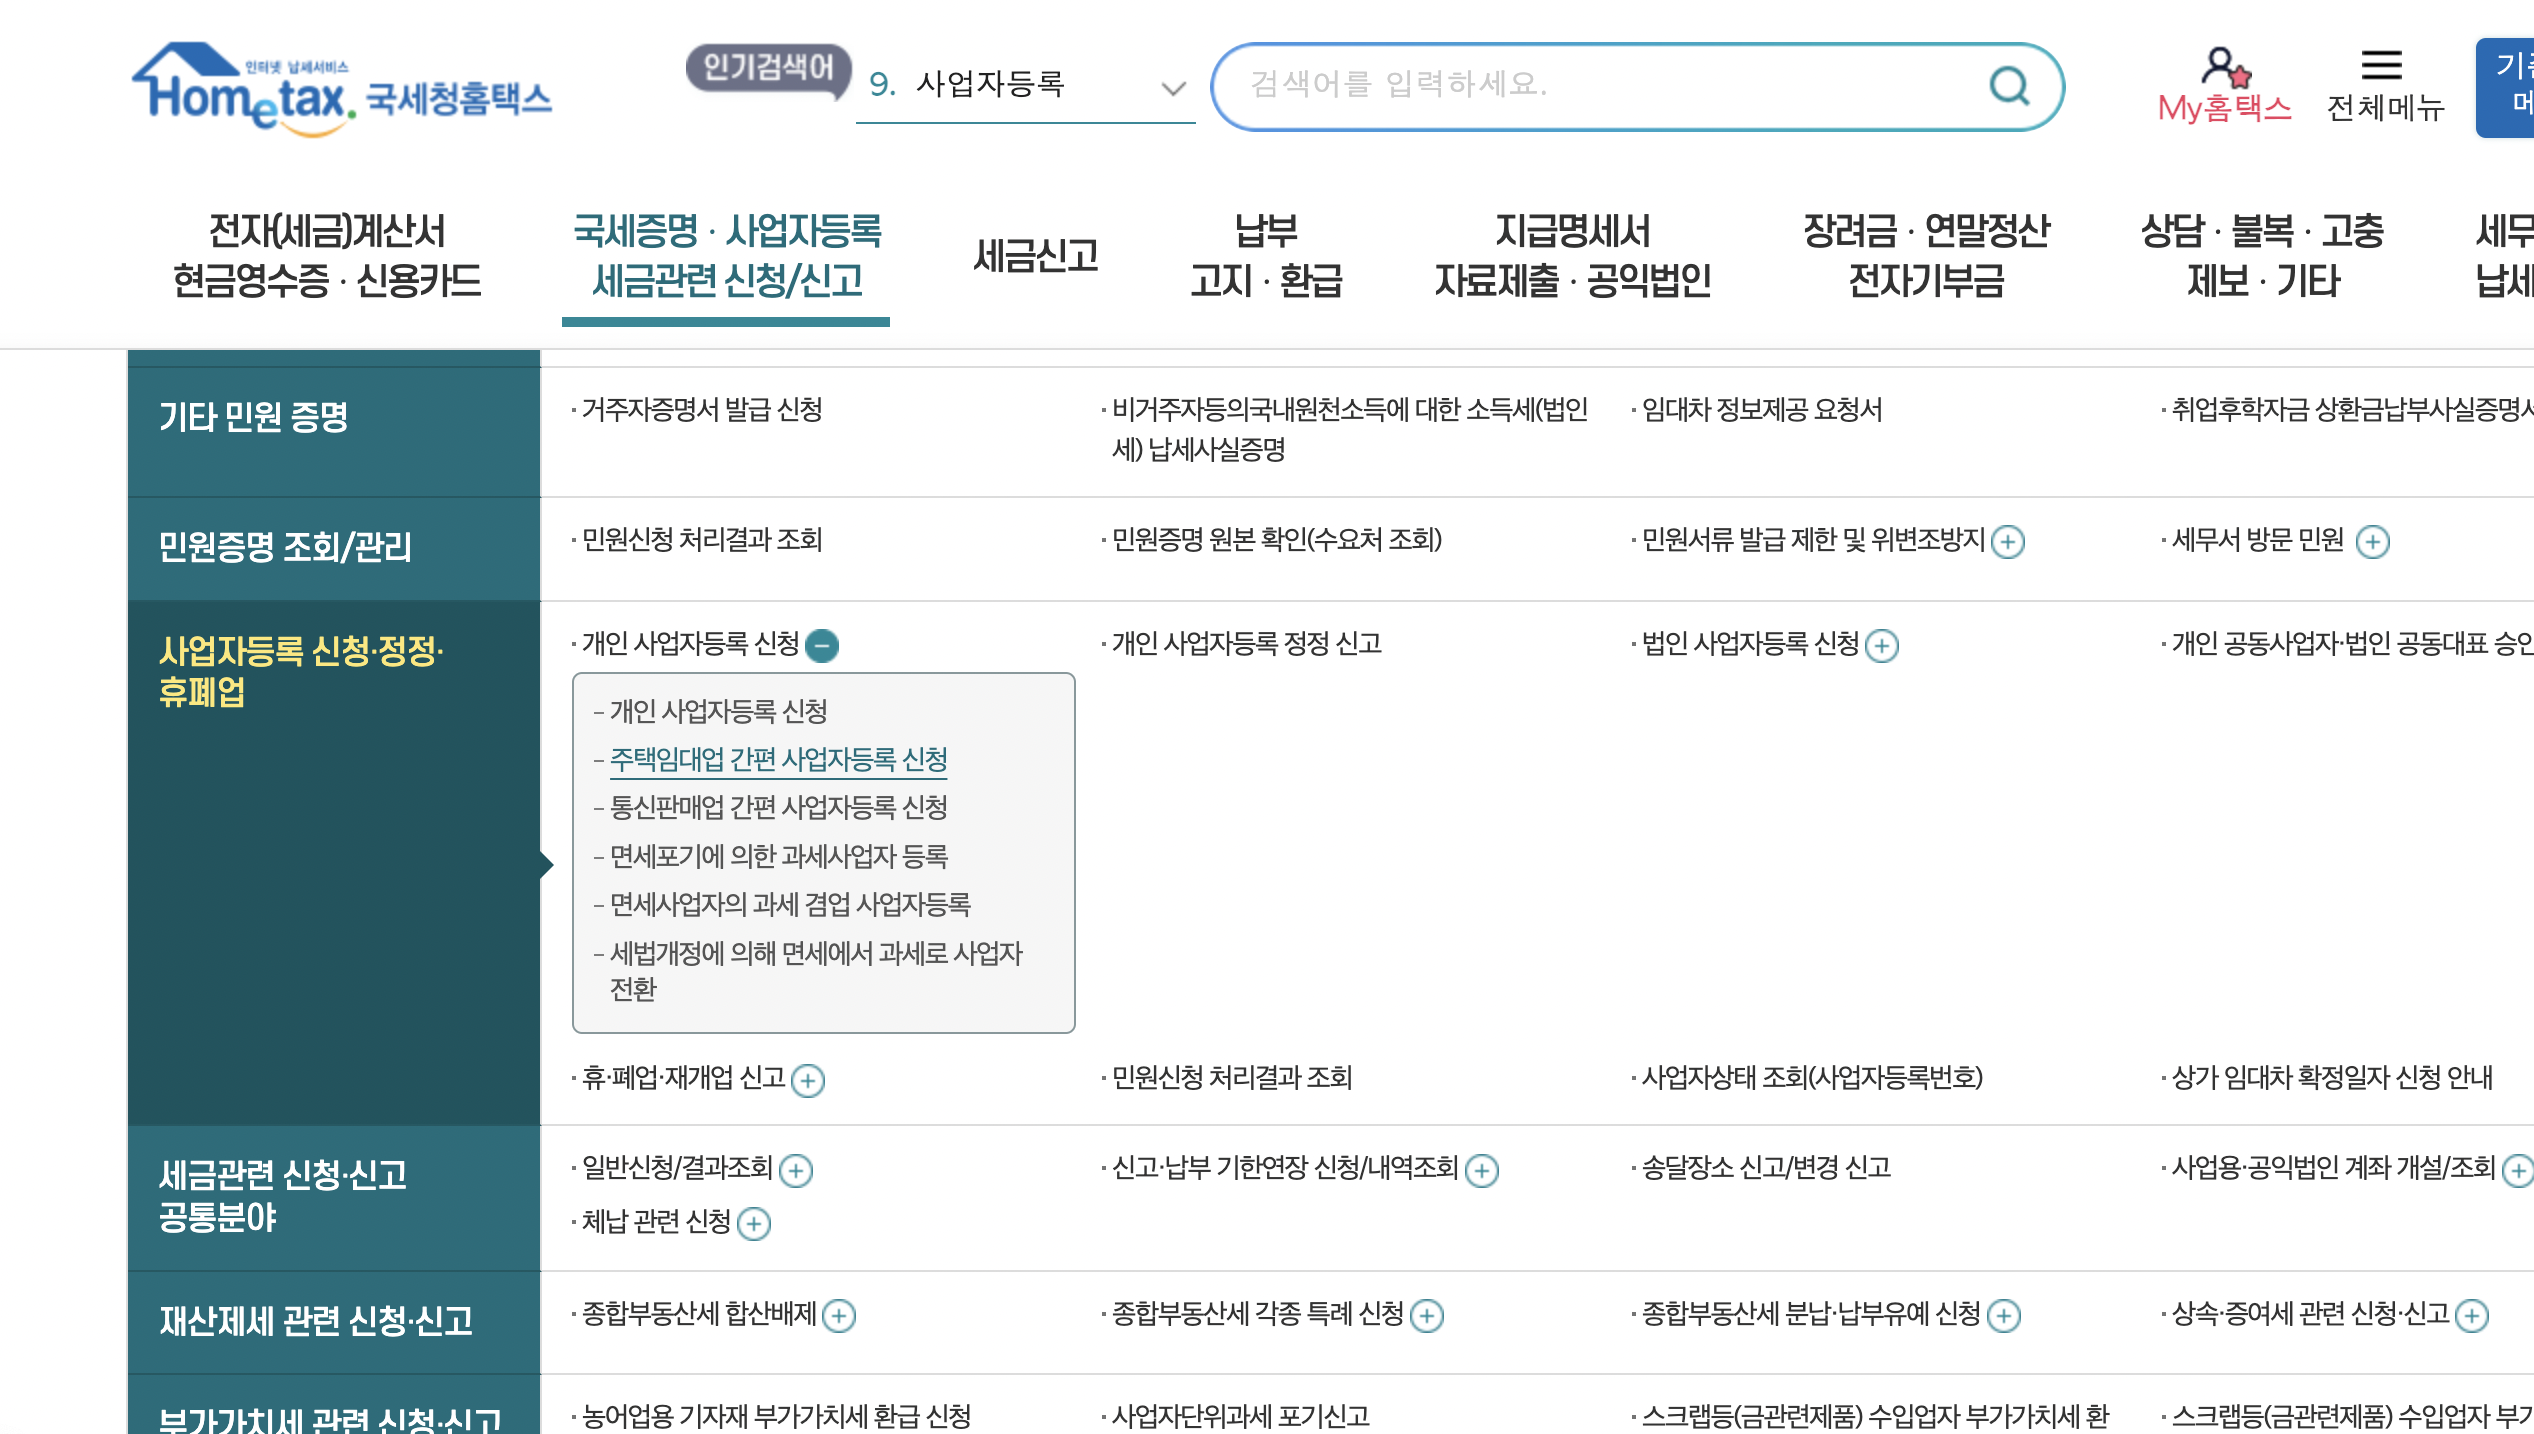Screen dimensions: 2534x1434
Task: Expand 휴·폐업·재개업 신고 plus icon
Action: [x=808, y=1080]
